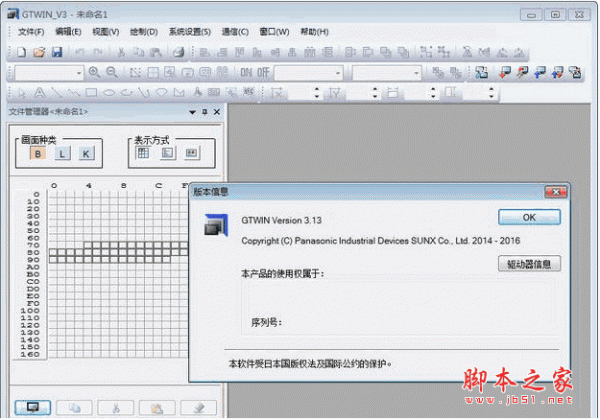The height and width of the screenshot is (420, 600).
Task: Open the 窗口(W) menu
Action: (274, 32)
